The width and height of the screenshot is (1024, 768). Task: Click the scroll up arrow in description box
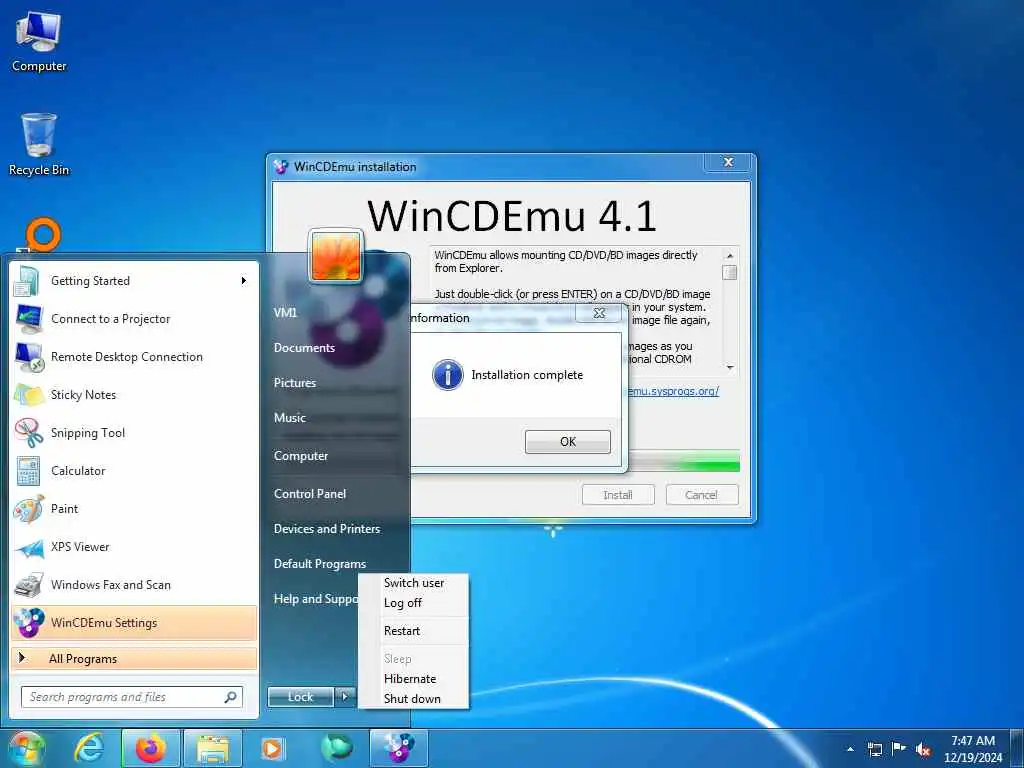pos(730,256)
